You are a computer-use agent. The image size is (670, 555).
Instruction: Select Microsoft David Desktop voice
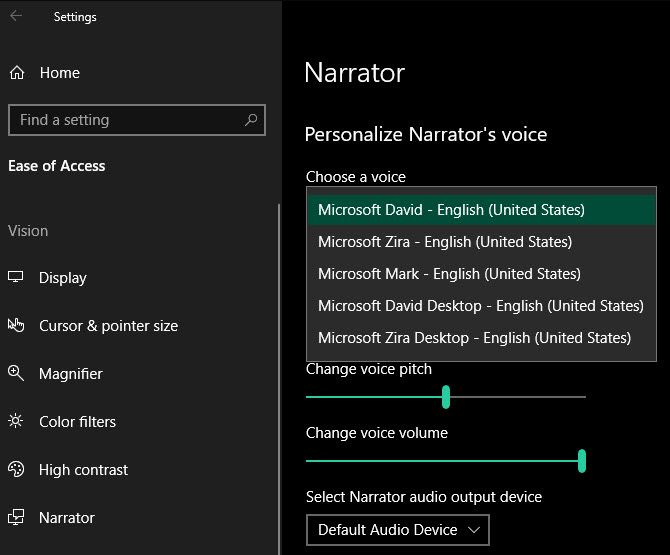481,306
